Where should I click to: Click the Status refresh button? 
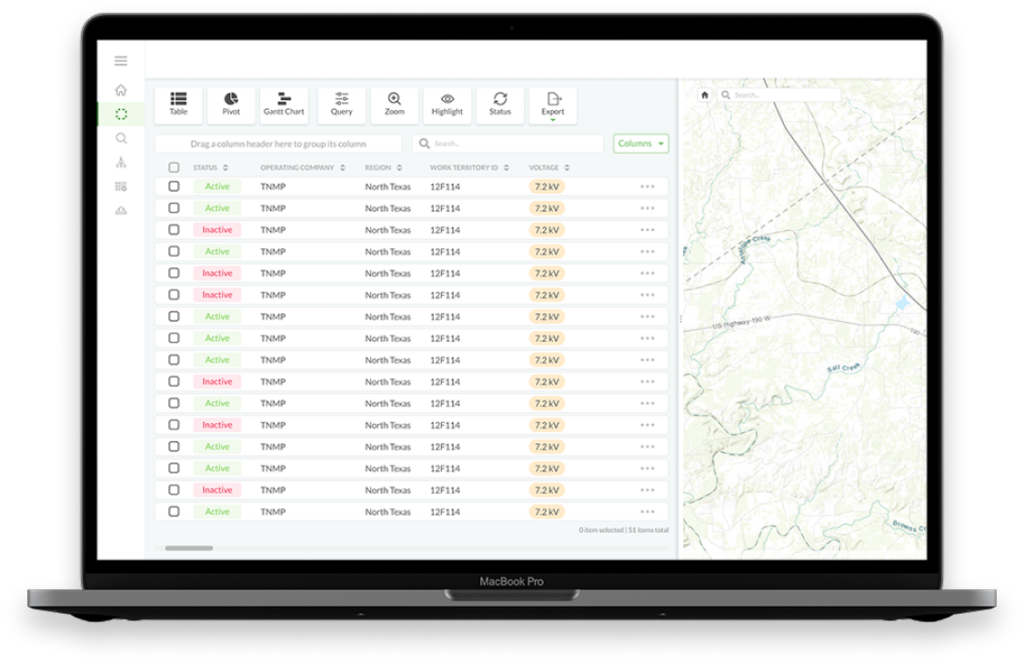click(x=500, y=104)
